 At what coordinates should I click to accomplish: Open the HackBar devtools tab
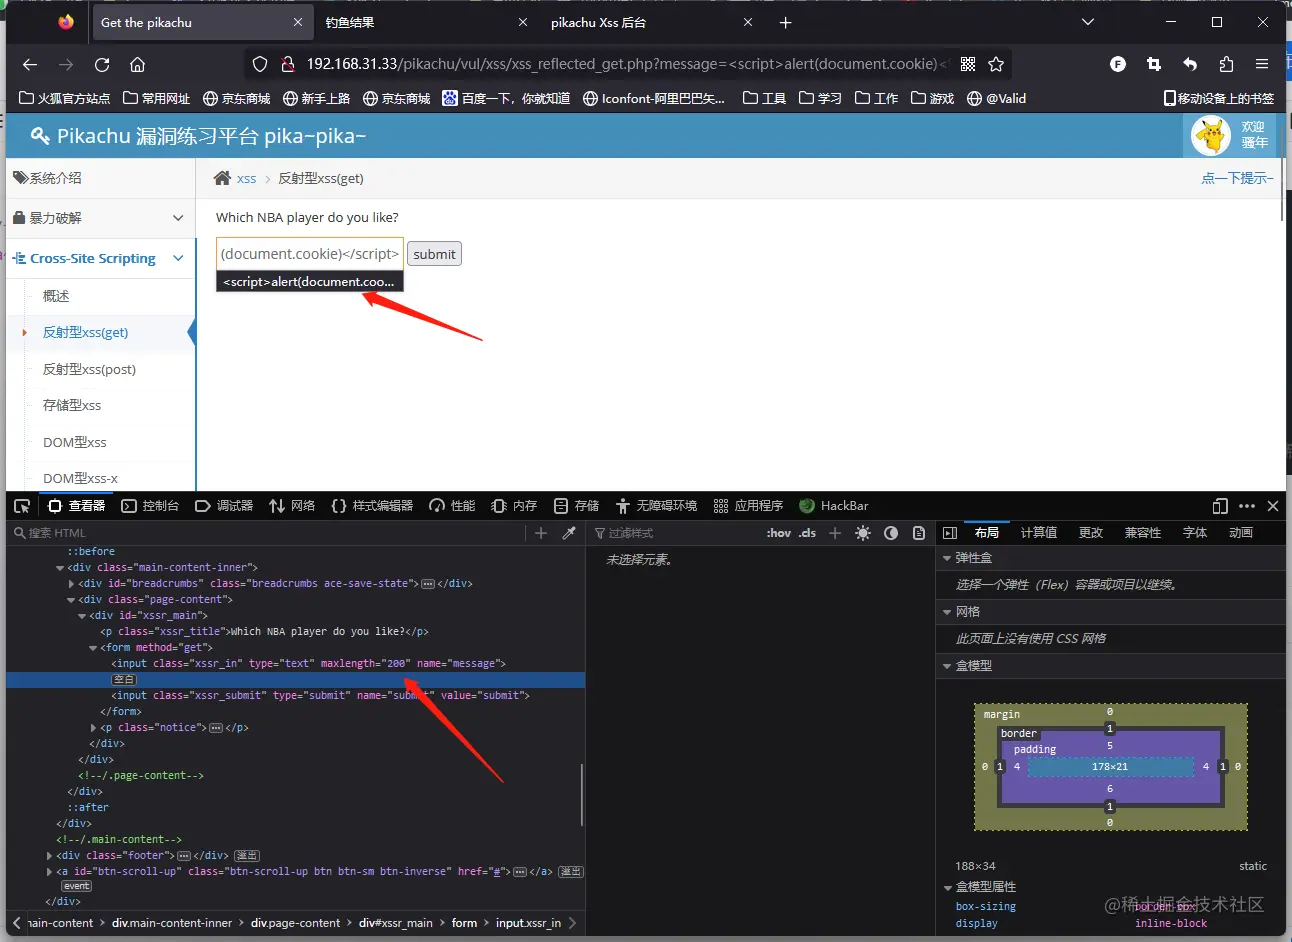click(834, 506)
